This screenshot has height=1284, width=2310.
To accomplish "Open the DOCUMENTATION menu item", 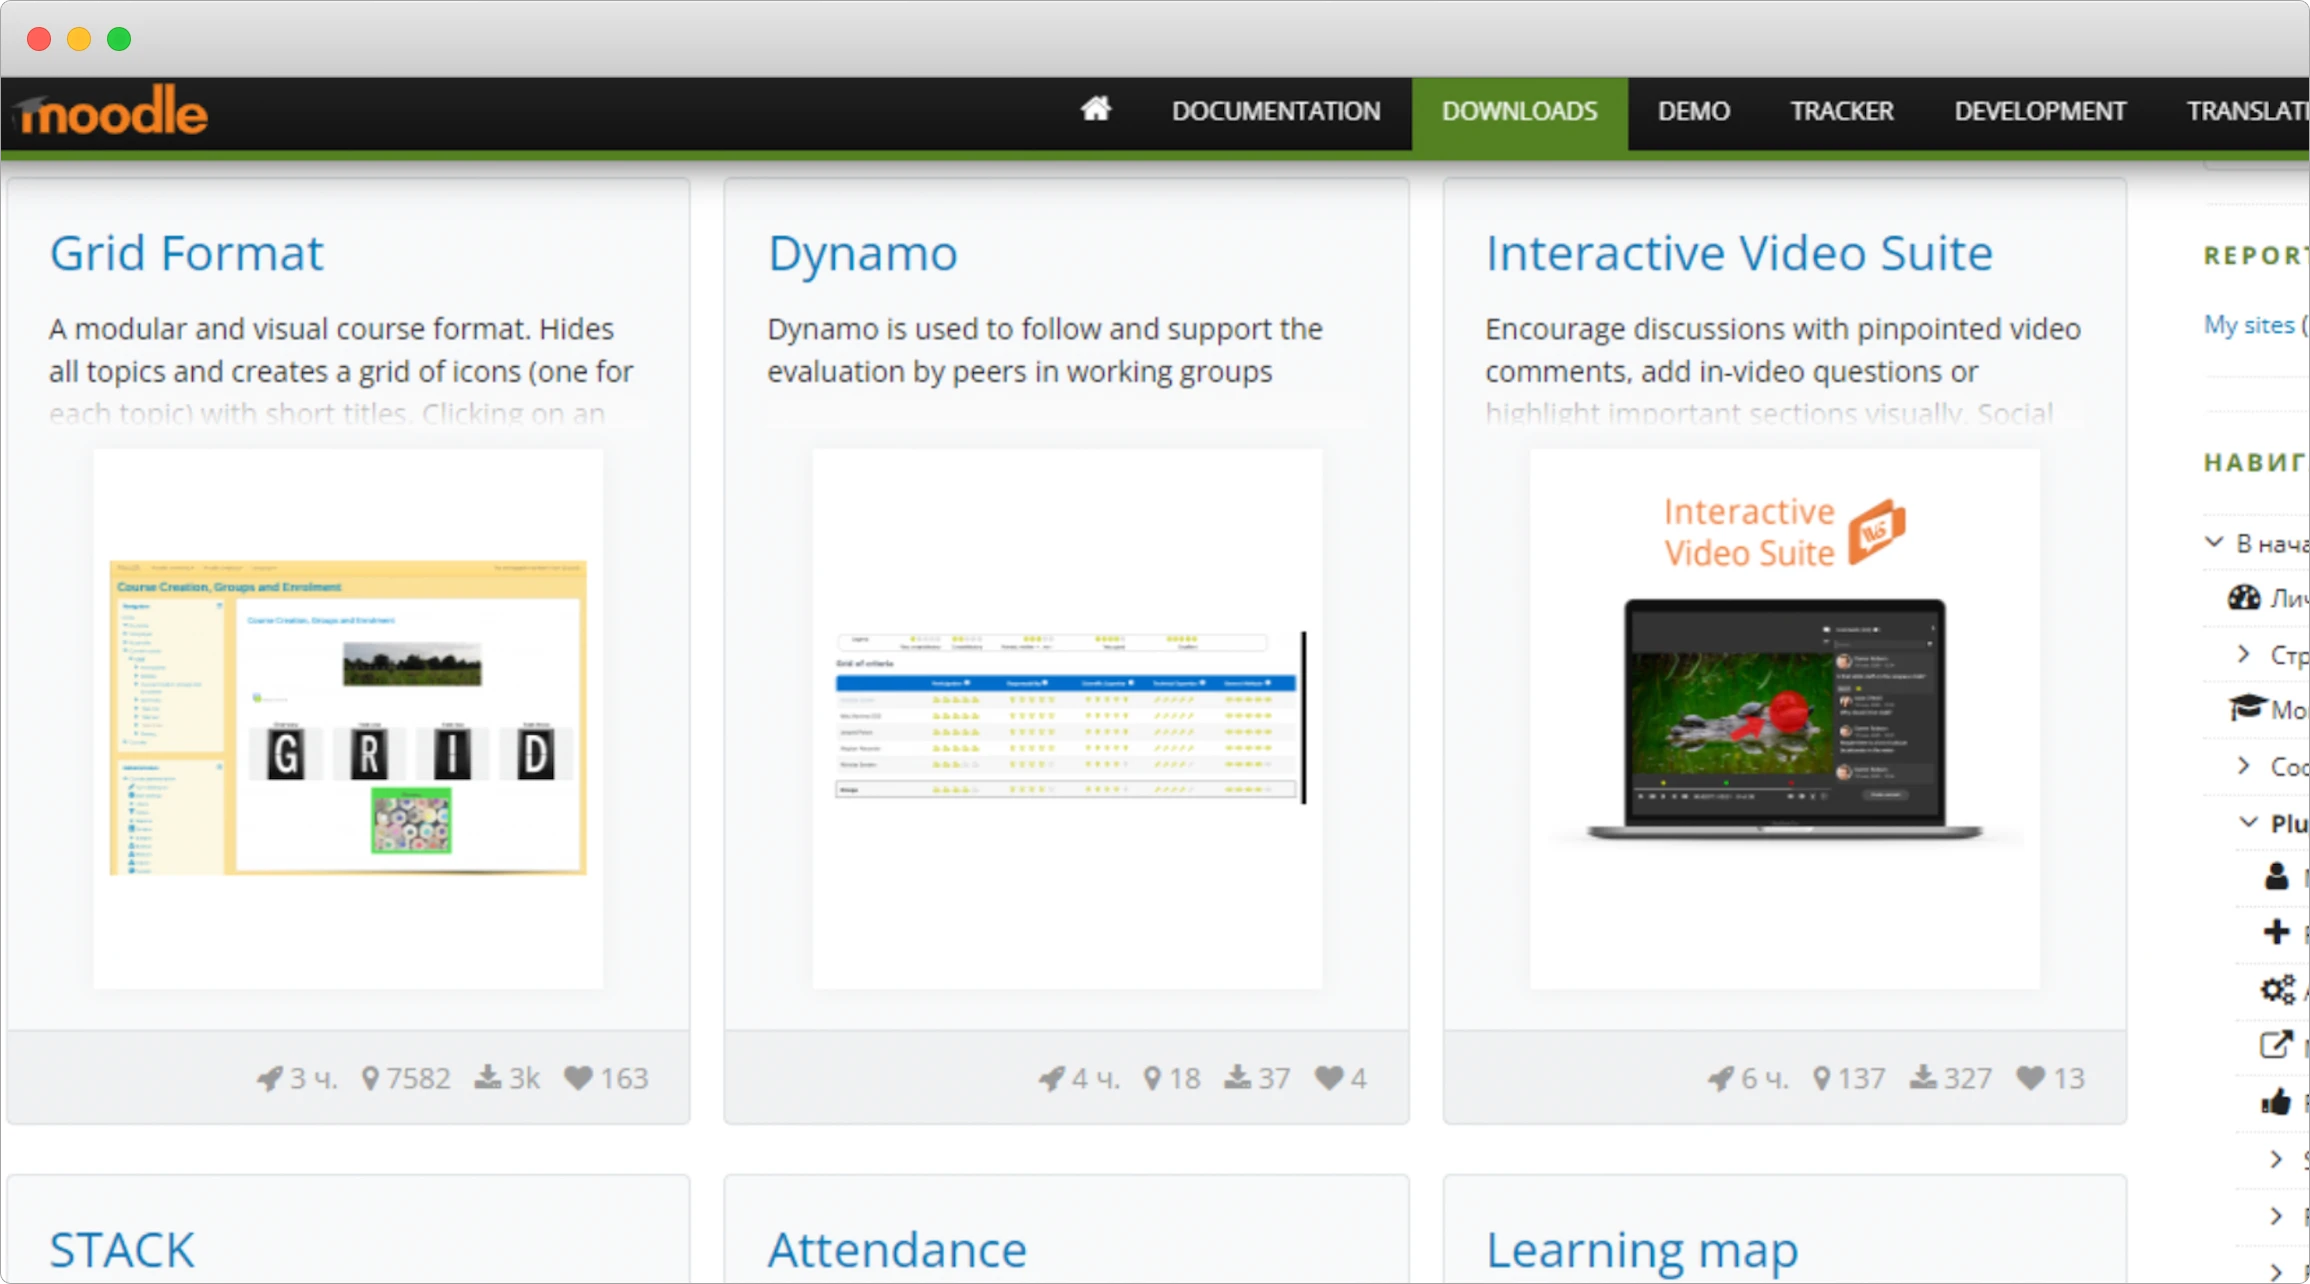I will click(1276, 111).
